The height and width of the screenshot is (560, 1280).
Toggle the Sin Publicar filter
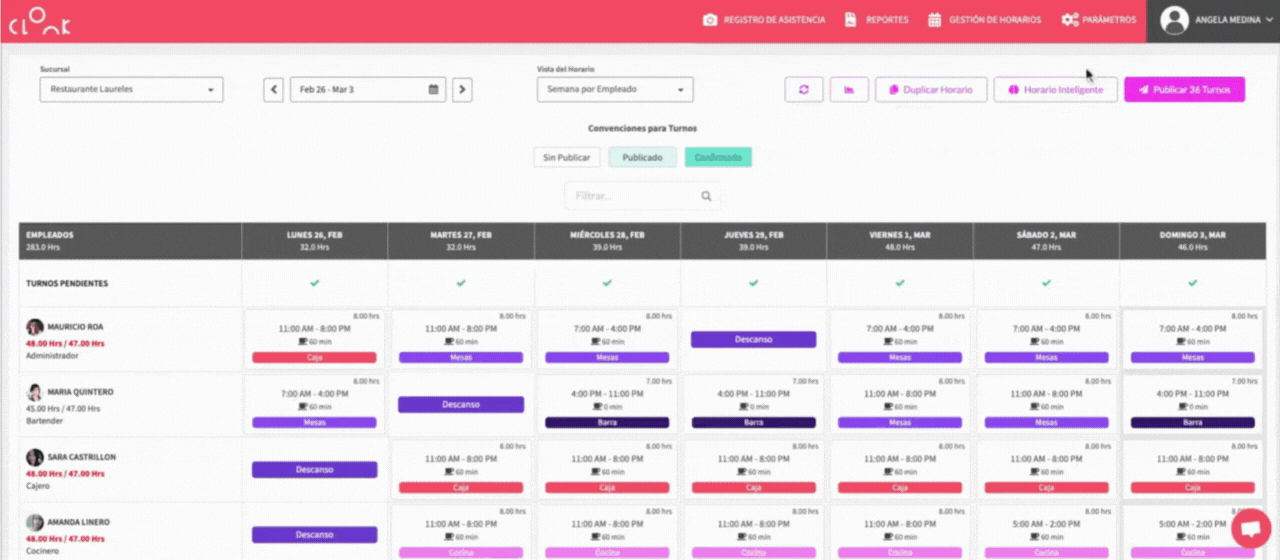(567, 158)
